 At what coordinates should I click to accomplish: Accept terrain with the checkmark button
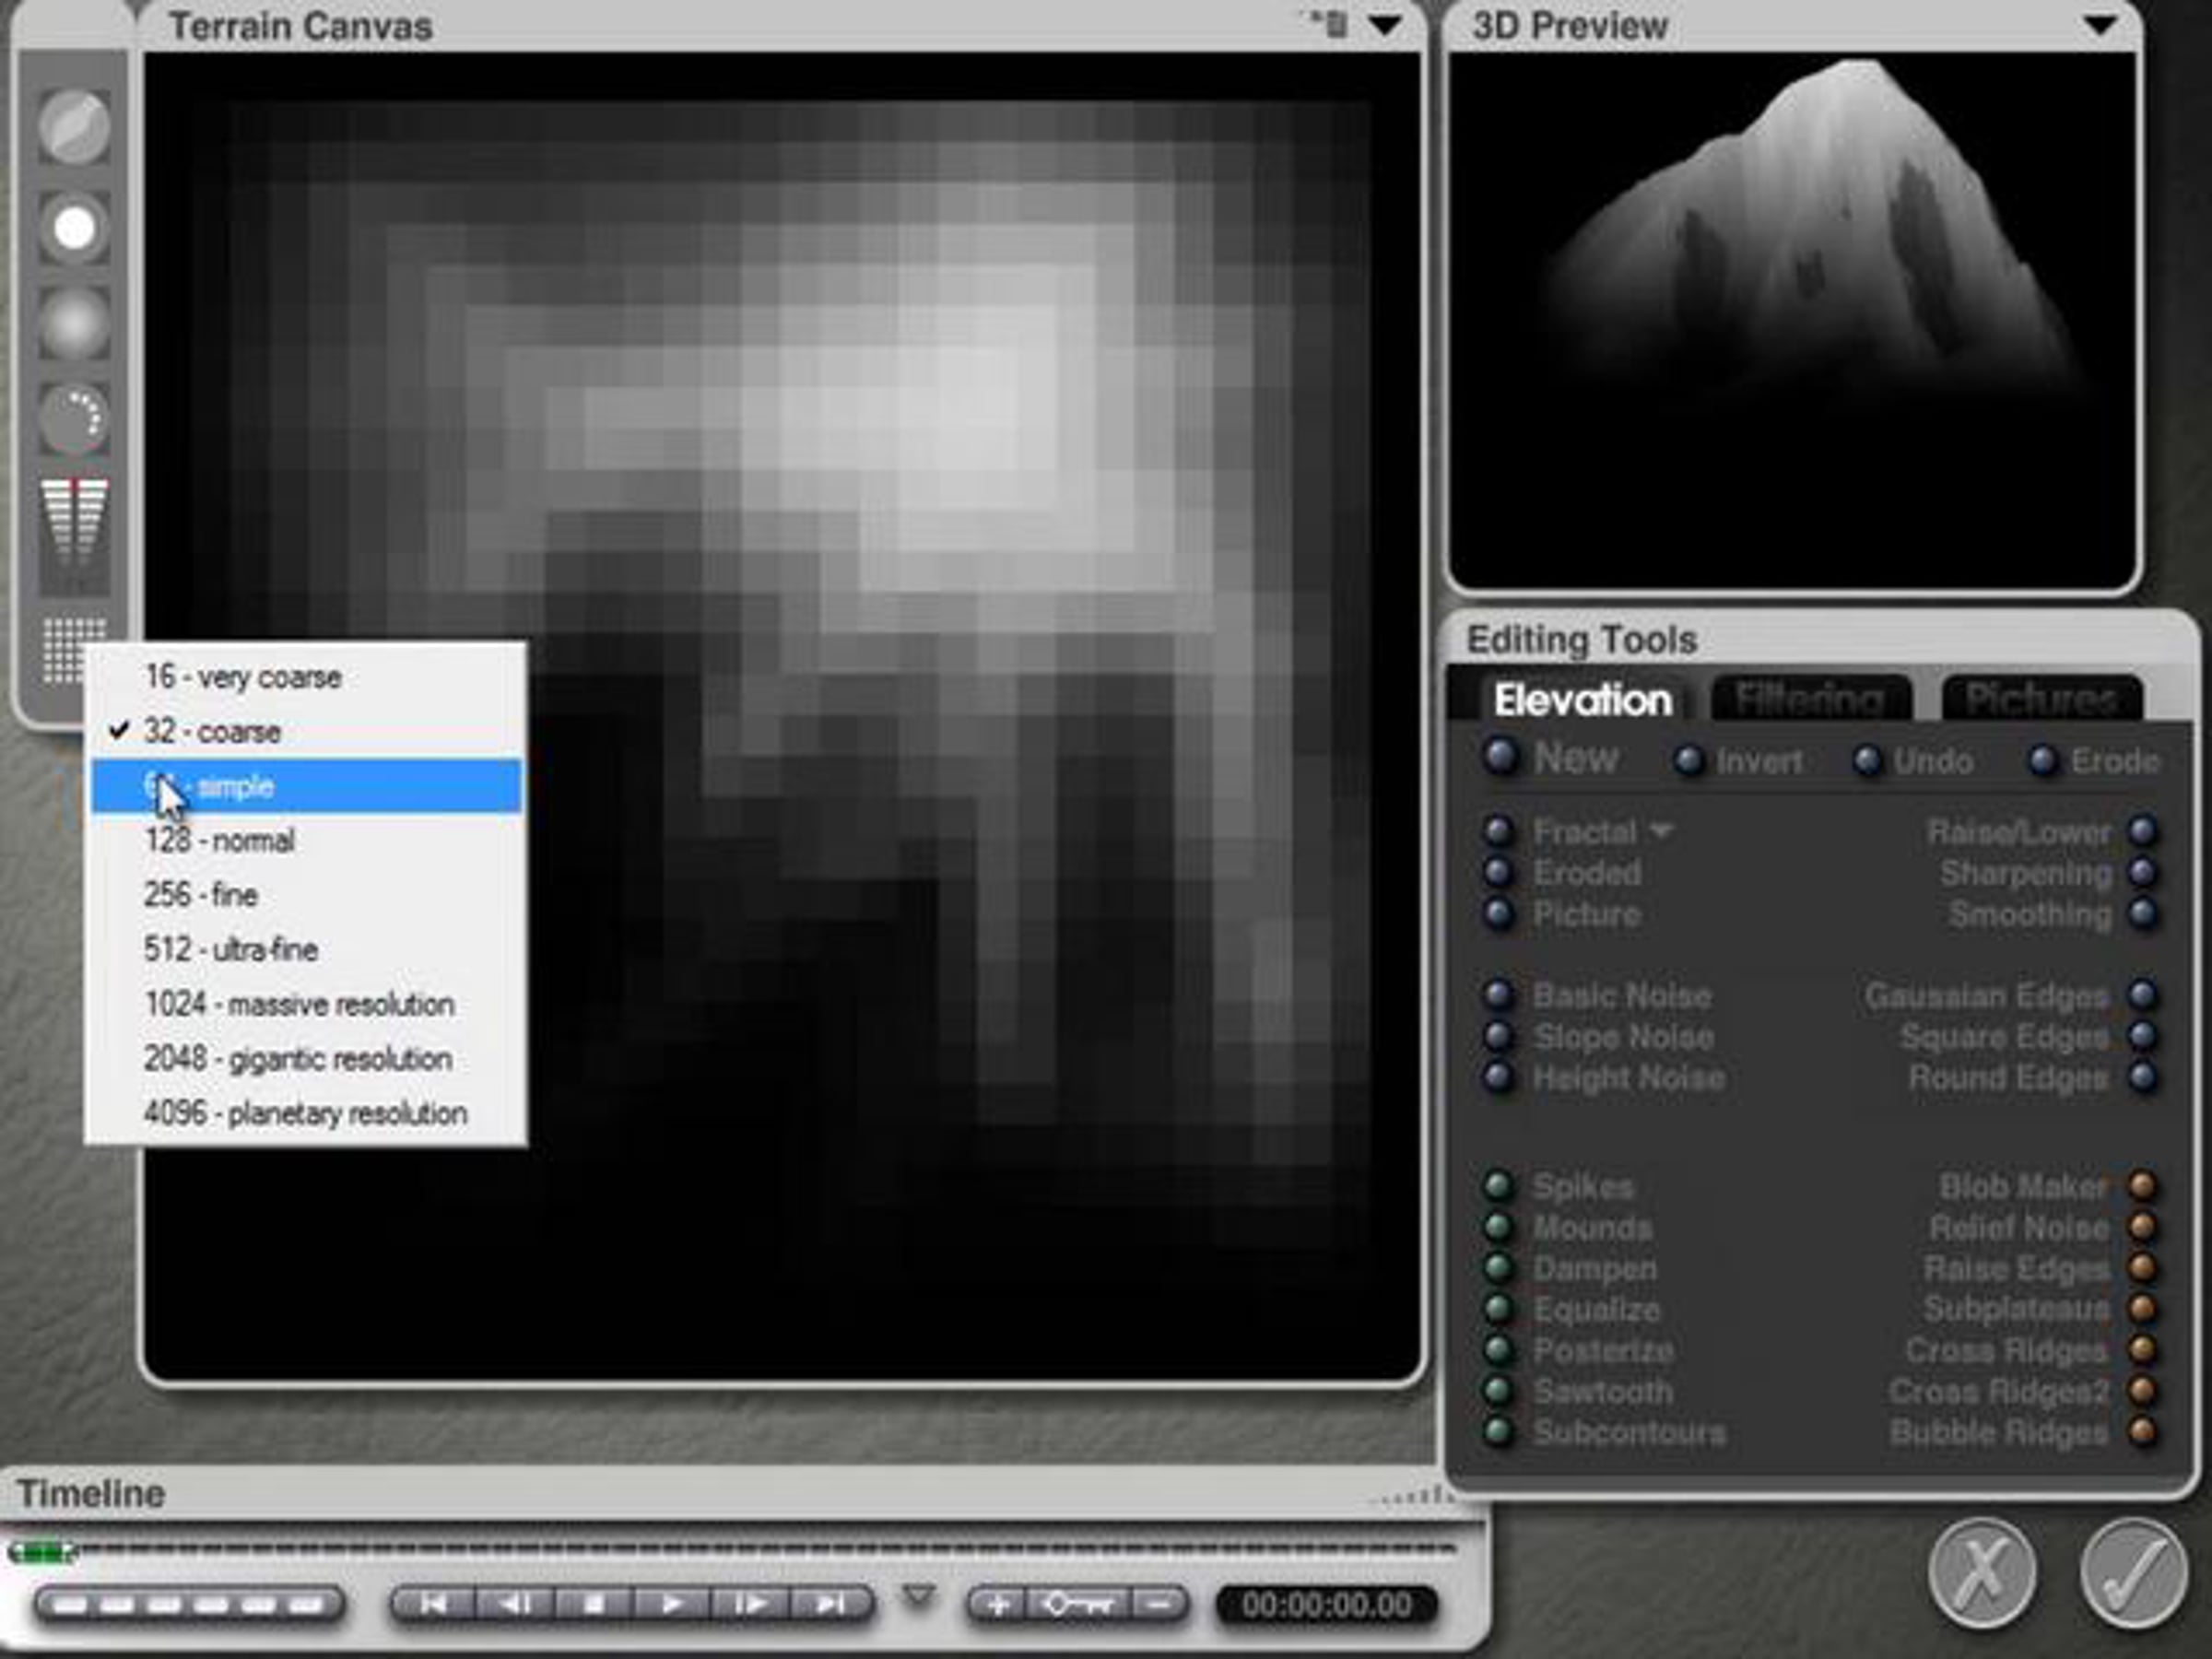click(2133, 1574)
